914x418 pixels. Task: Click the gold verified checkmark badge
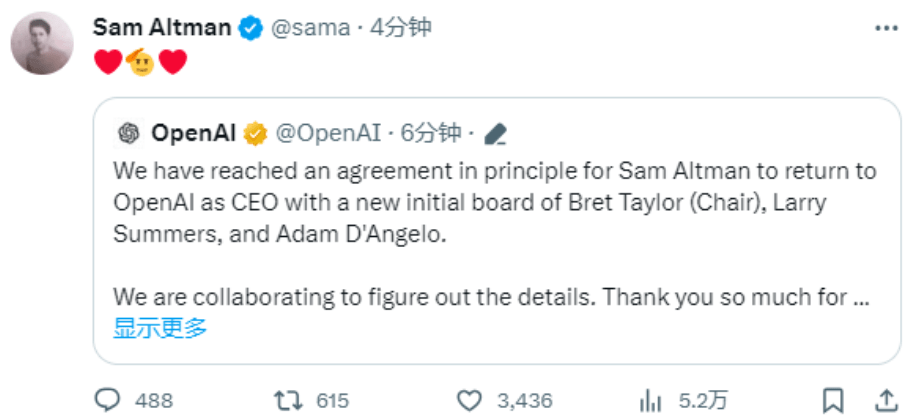tap(255, 132)
